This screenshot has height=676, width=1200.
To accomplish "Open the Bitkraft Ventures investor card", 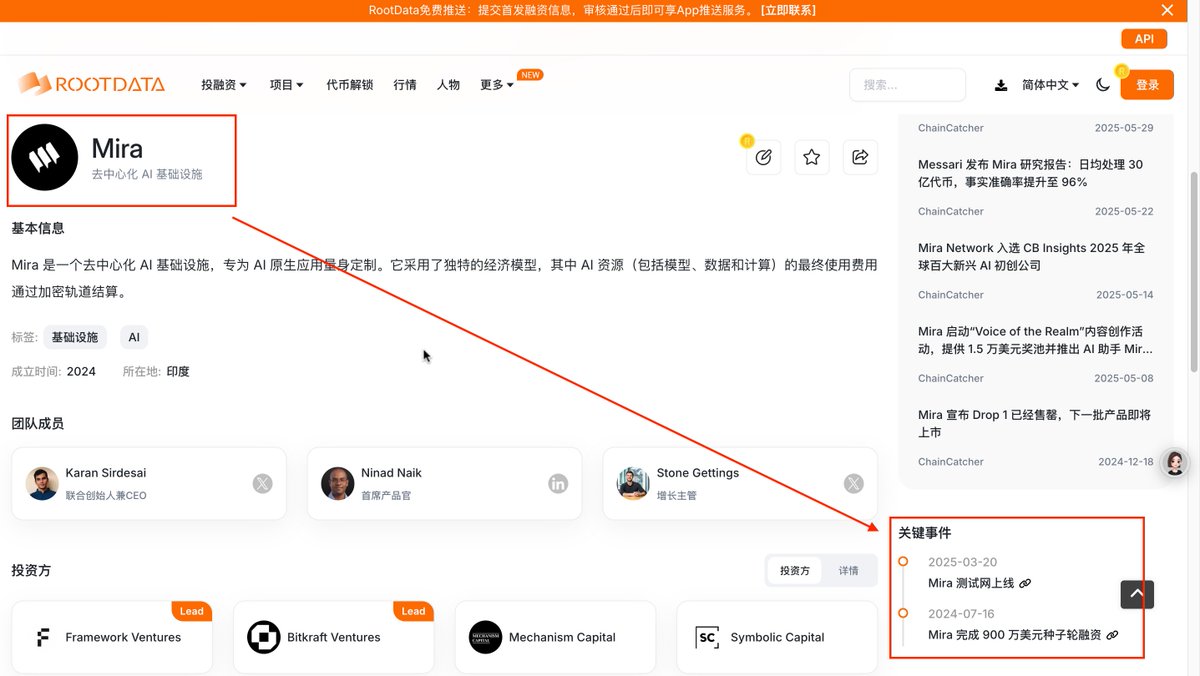I will pos(334,637).
